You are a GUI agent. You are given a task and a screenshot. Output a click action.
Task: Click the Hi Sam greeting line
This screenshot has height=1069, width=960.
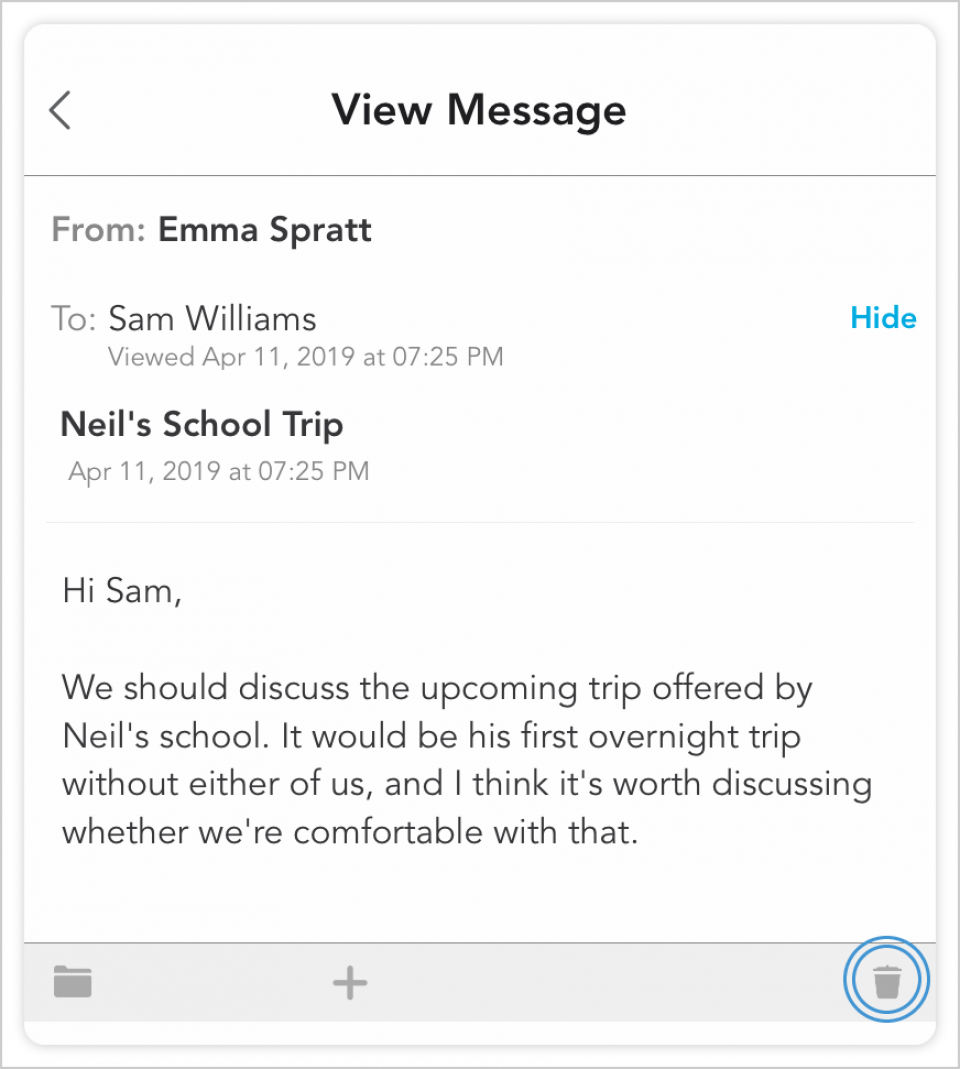coord(122,590)
